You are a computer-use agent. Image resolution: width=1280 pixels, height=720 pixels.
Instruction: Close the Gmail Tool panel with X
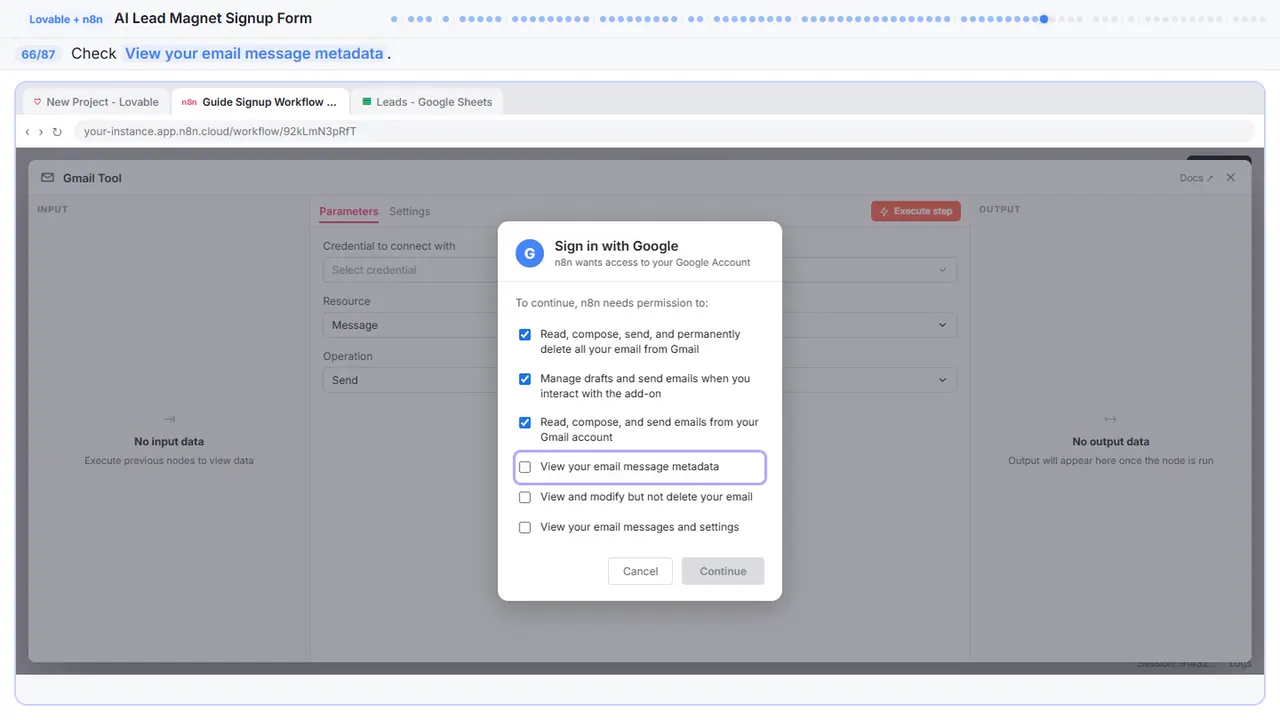(x=1231, y=178)
